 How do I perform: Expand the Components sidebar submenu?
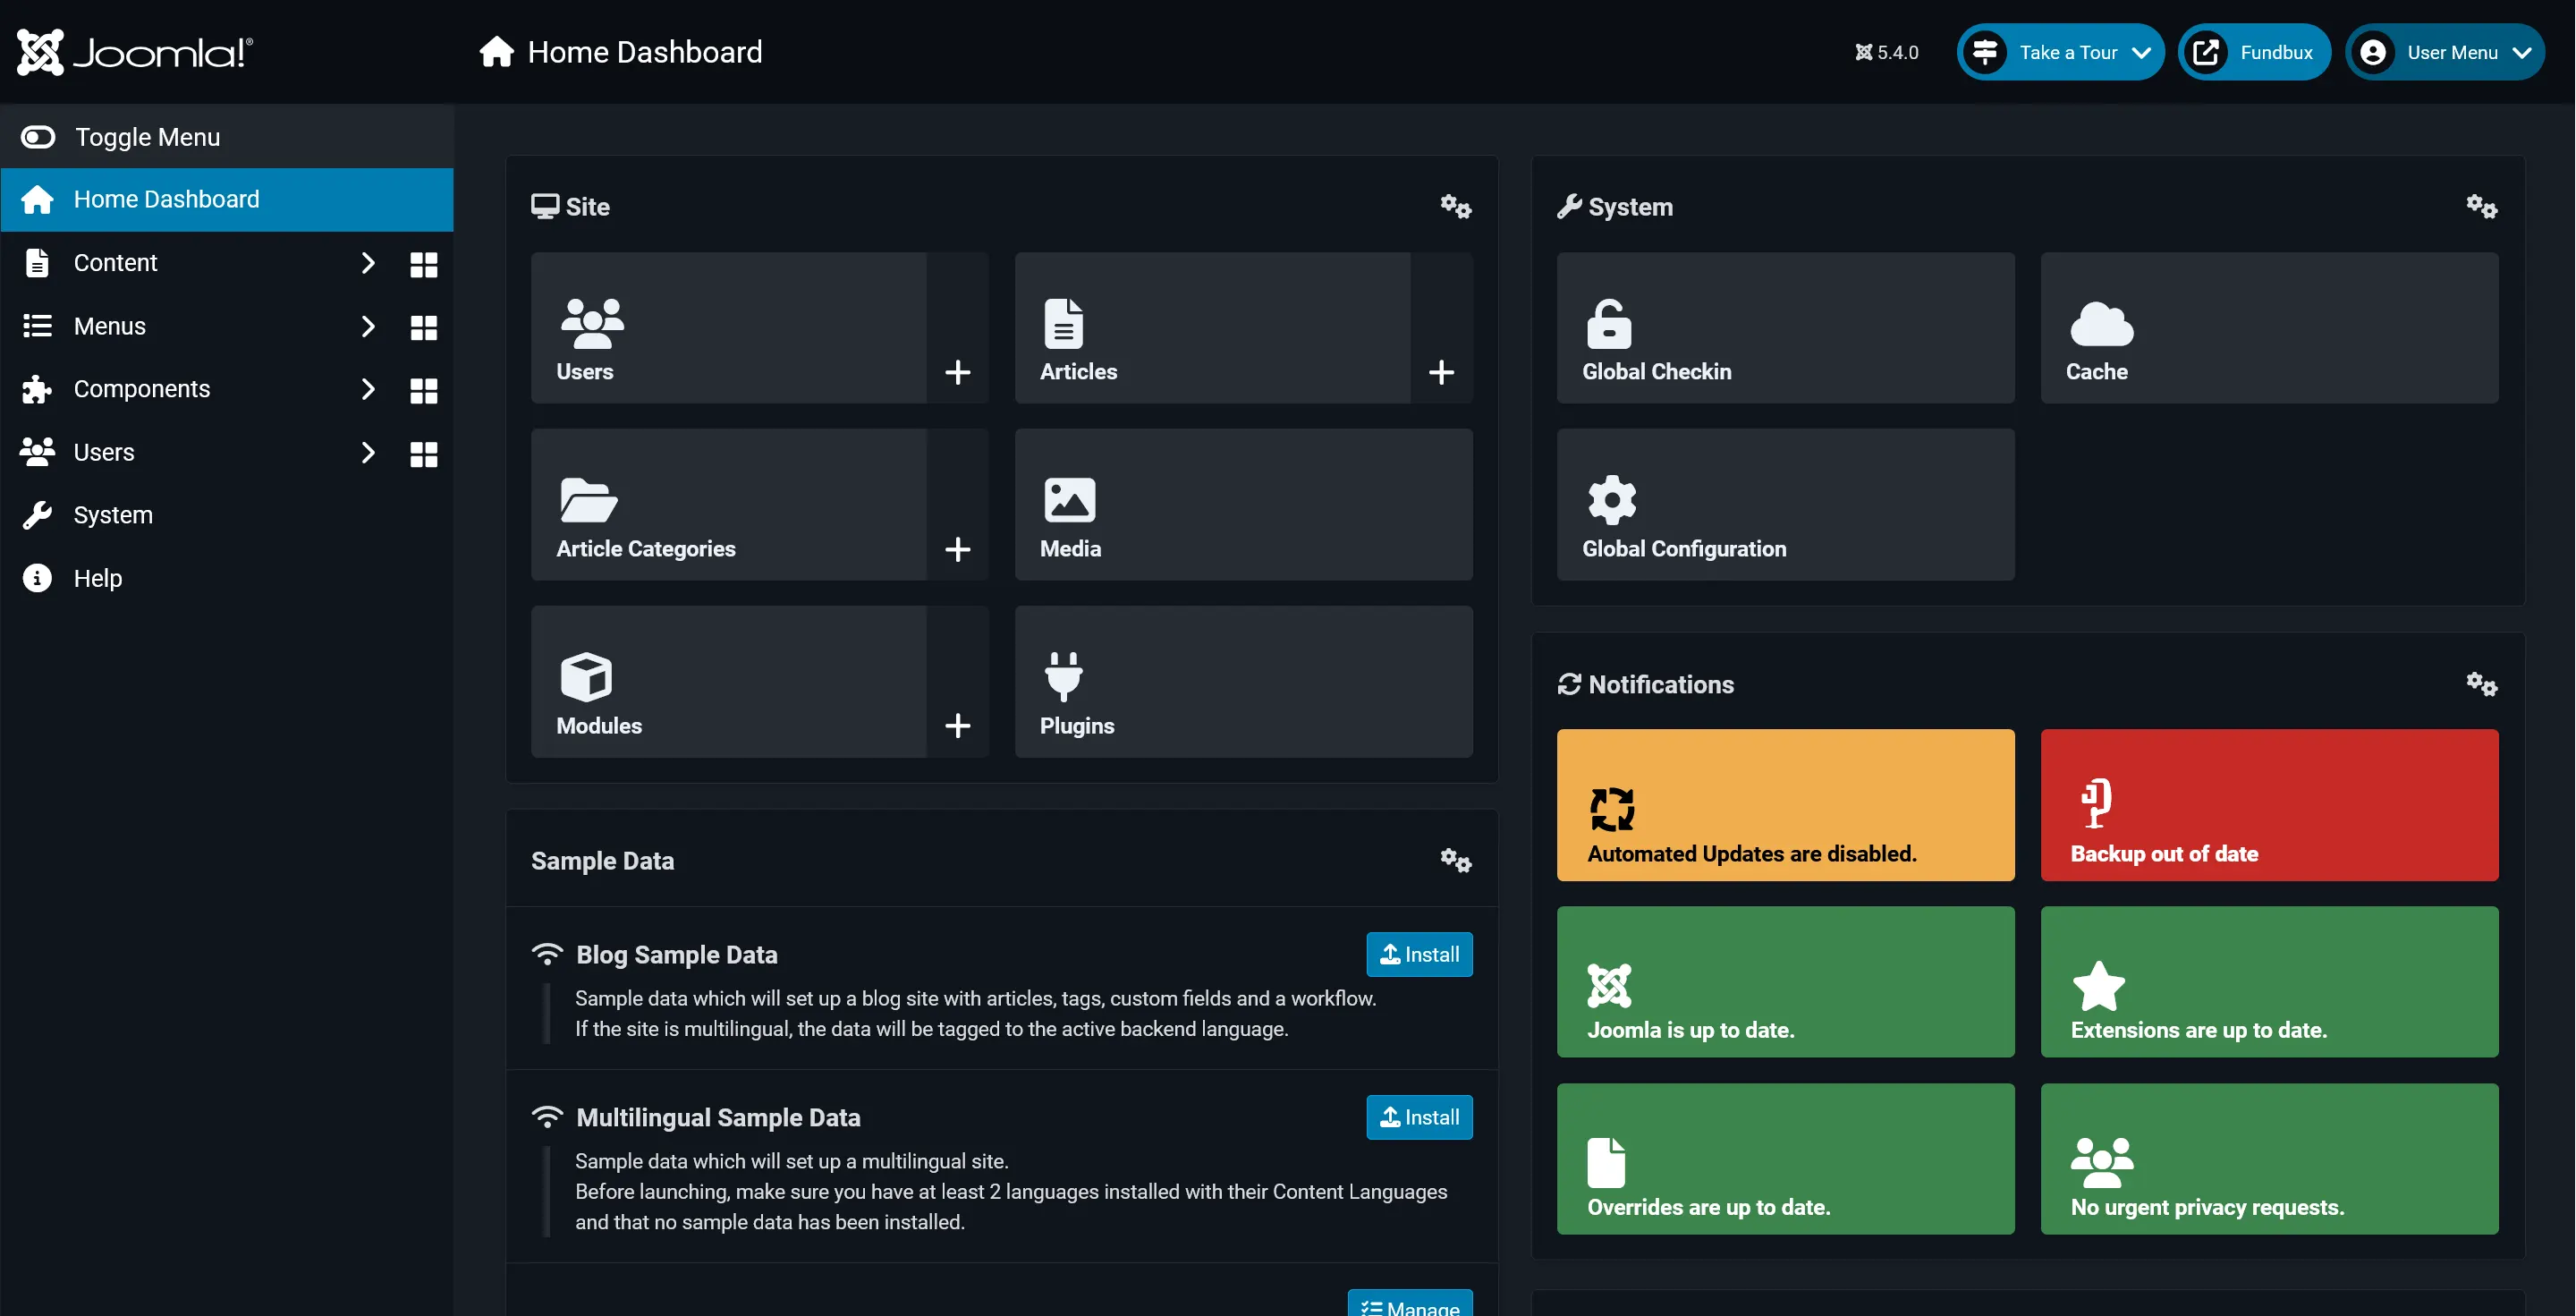coord(367,390)
